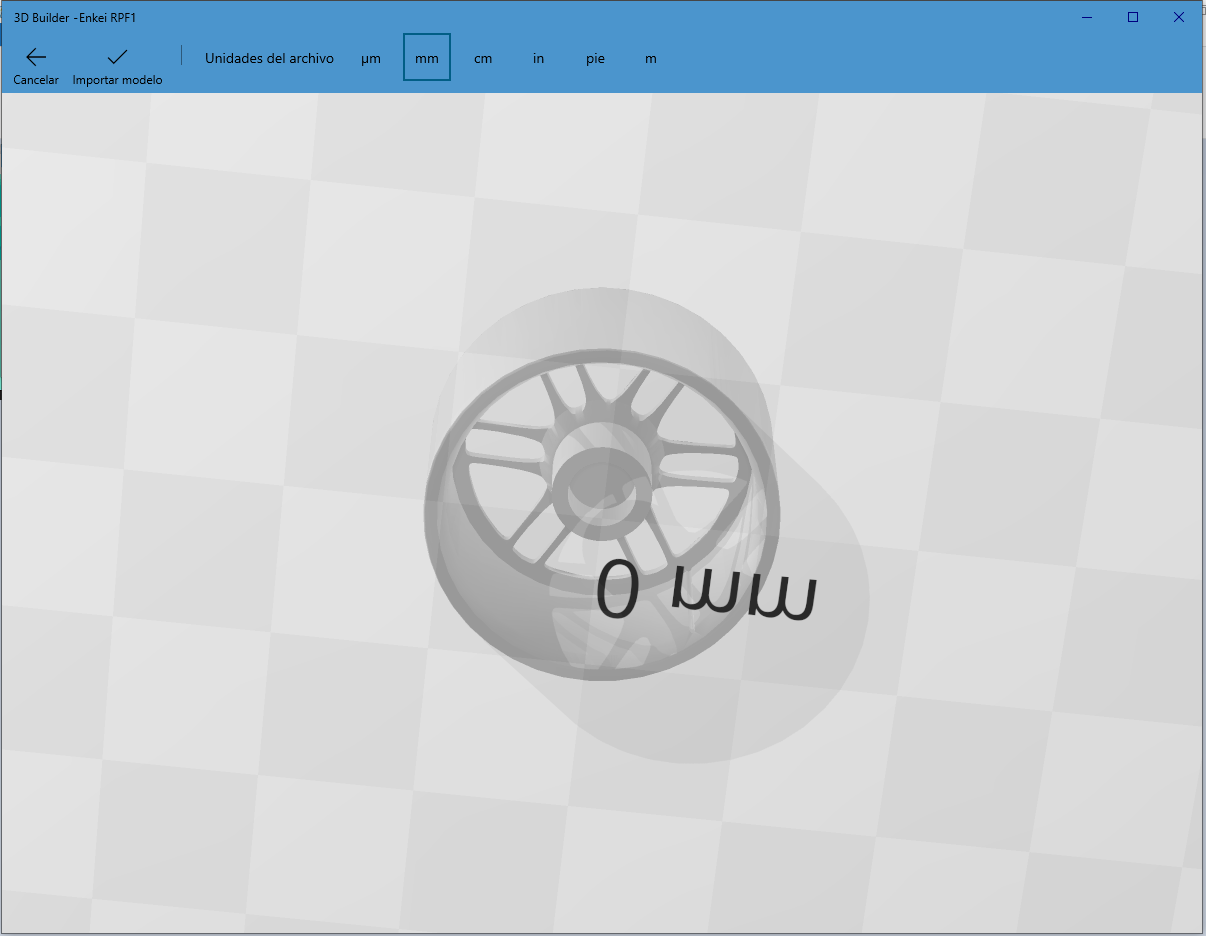Pick the pie unit option

[595, 58]
